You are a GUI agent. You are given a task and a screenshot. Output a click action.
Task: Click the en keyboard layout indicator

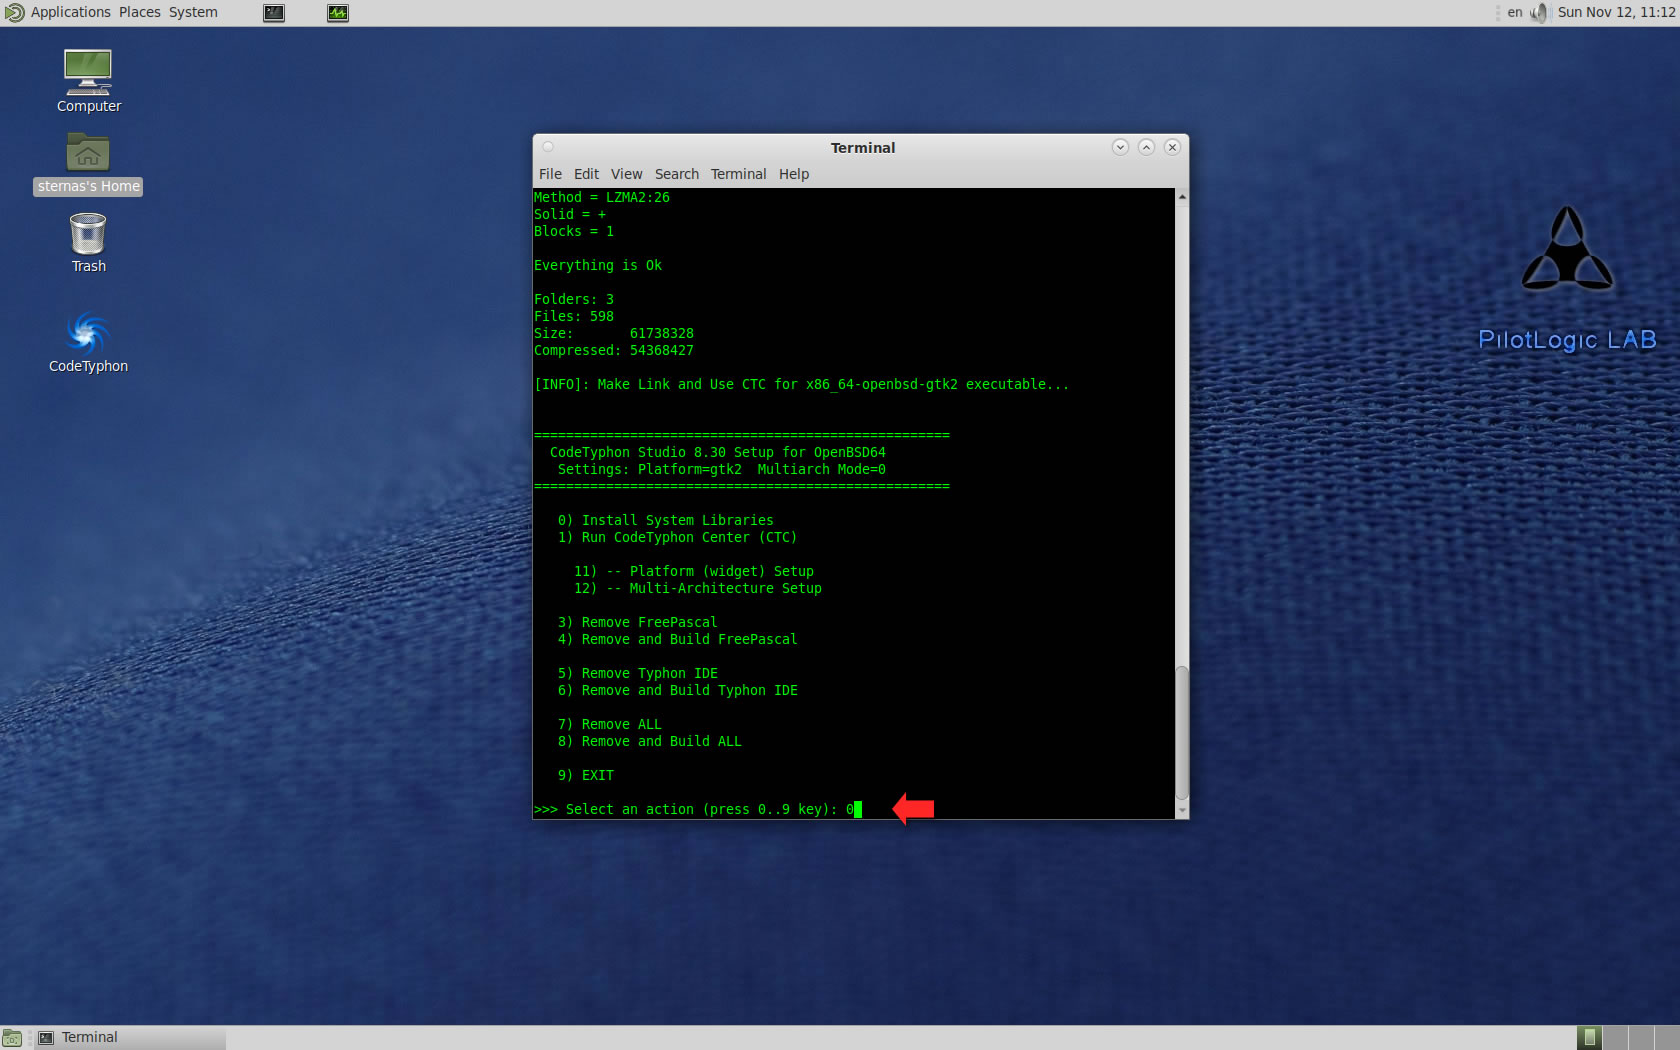(x=1515, y=12)
